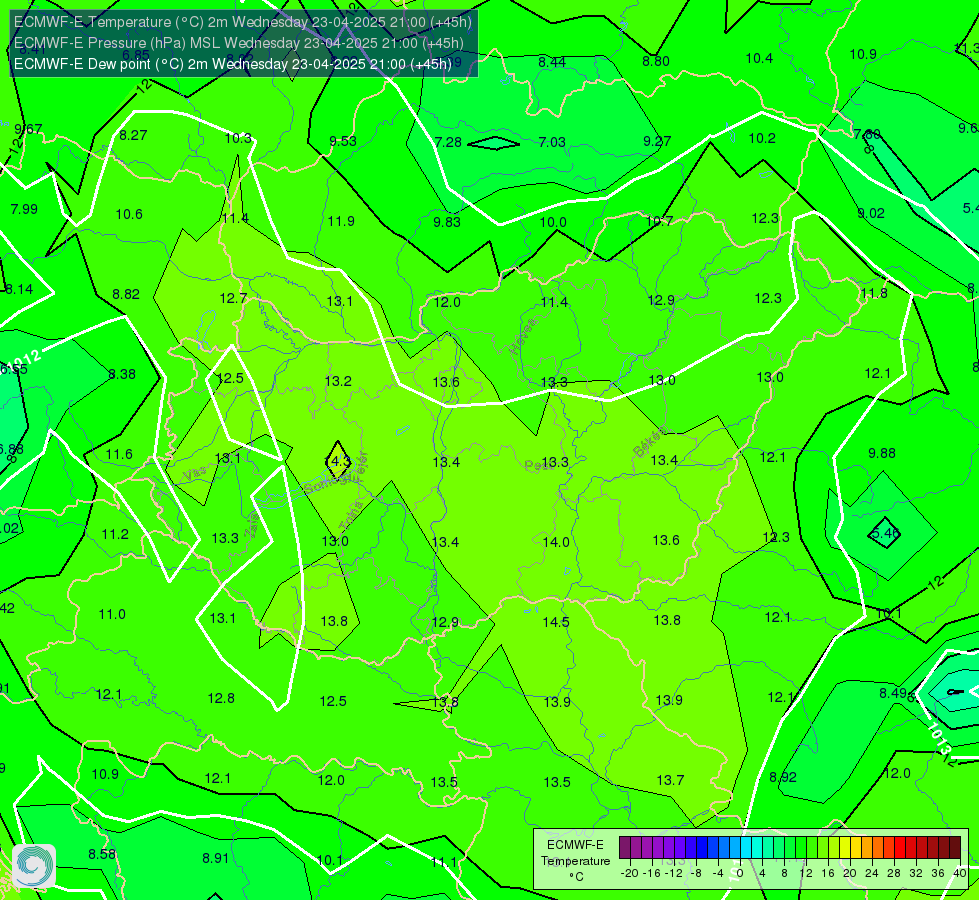
Task: Select the ECMWF-E Temperature 2m layer title
Action: 242,22
